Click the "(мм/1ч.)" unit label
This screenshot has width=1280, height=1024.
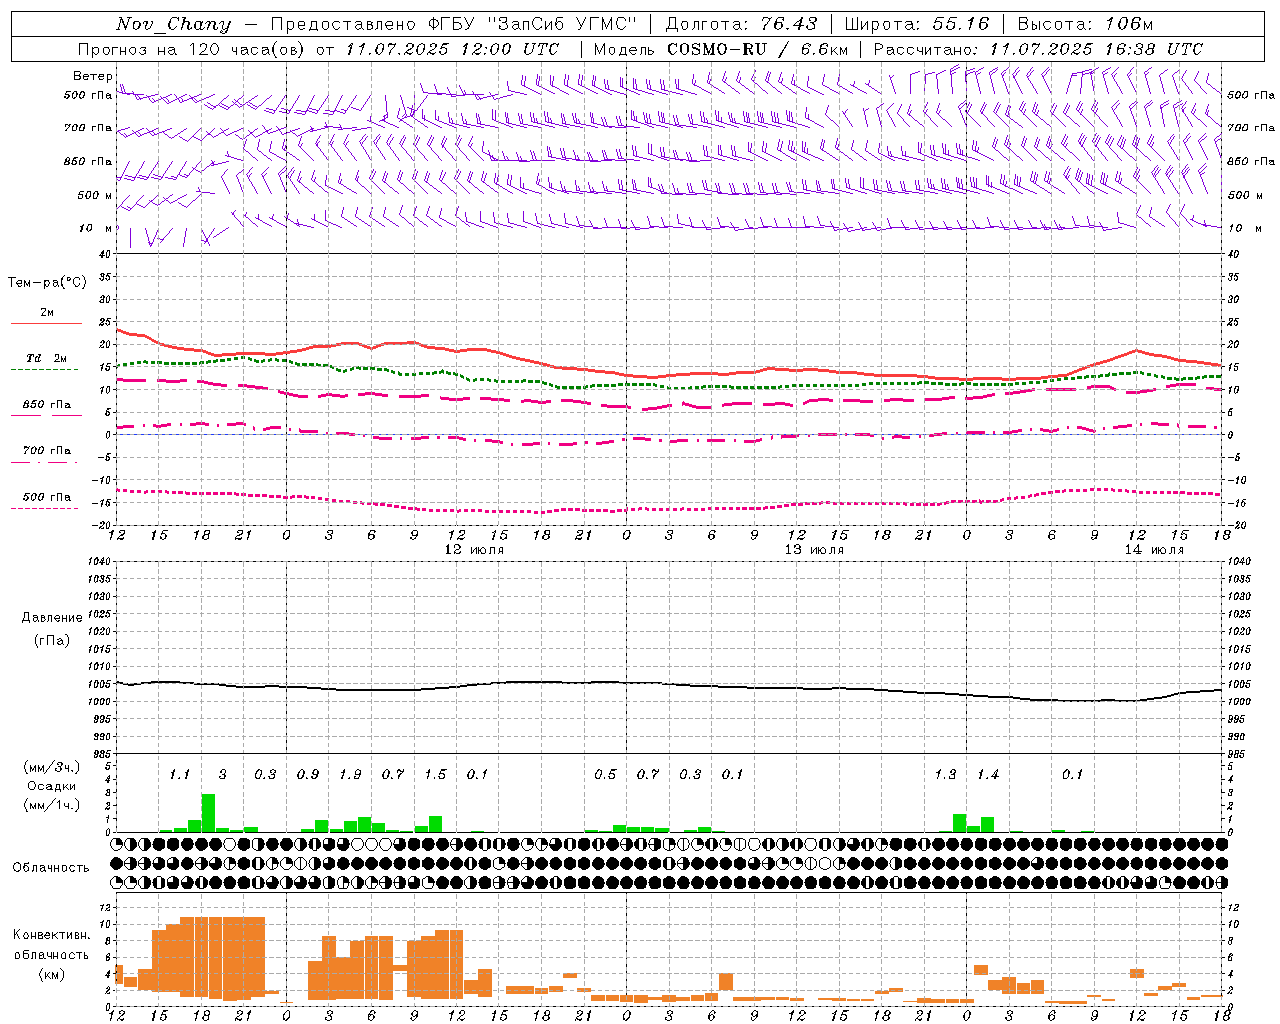(52, 805)
